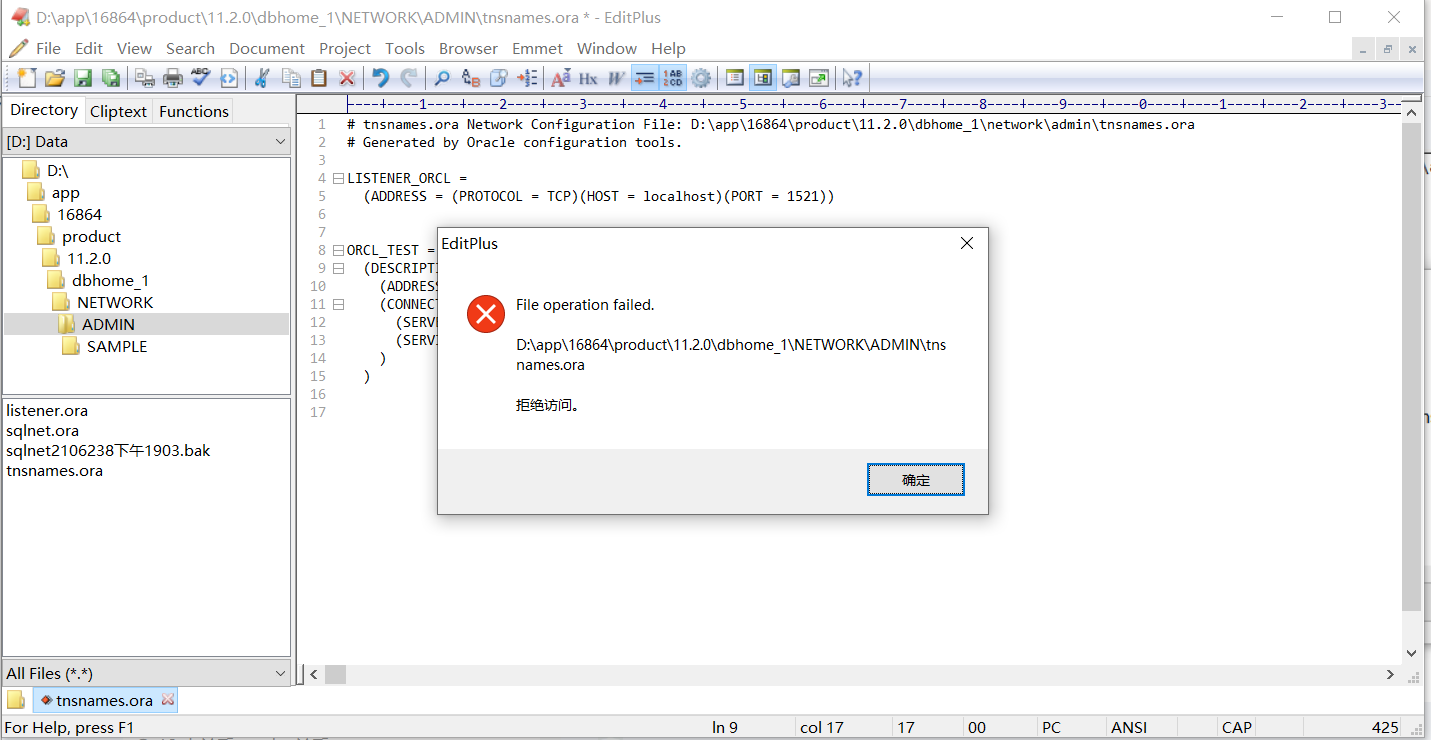The height and width of the screenshot is (740, 1431).
Task: Open the Replace (A to B) tool
Action: pyautogui.click(x=470, y=77)
